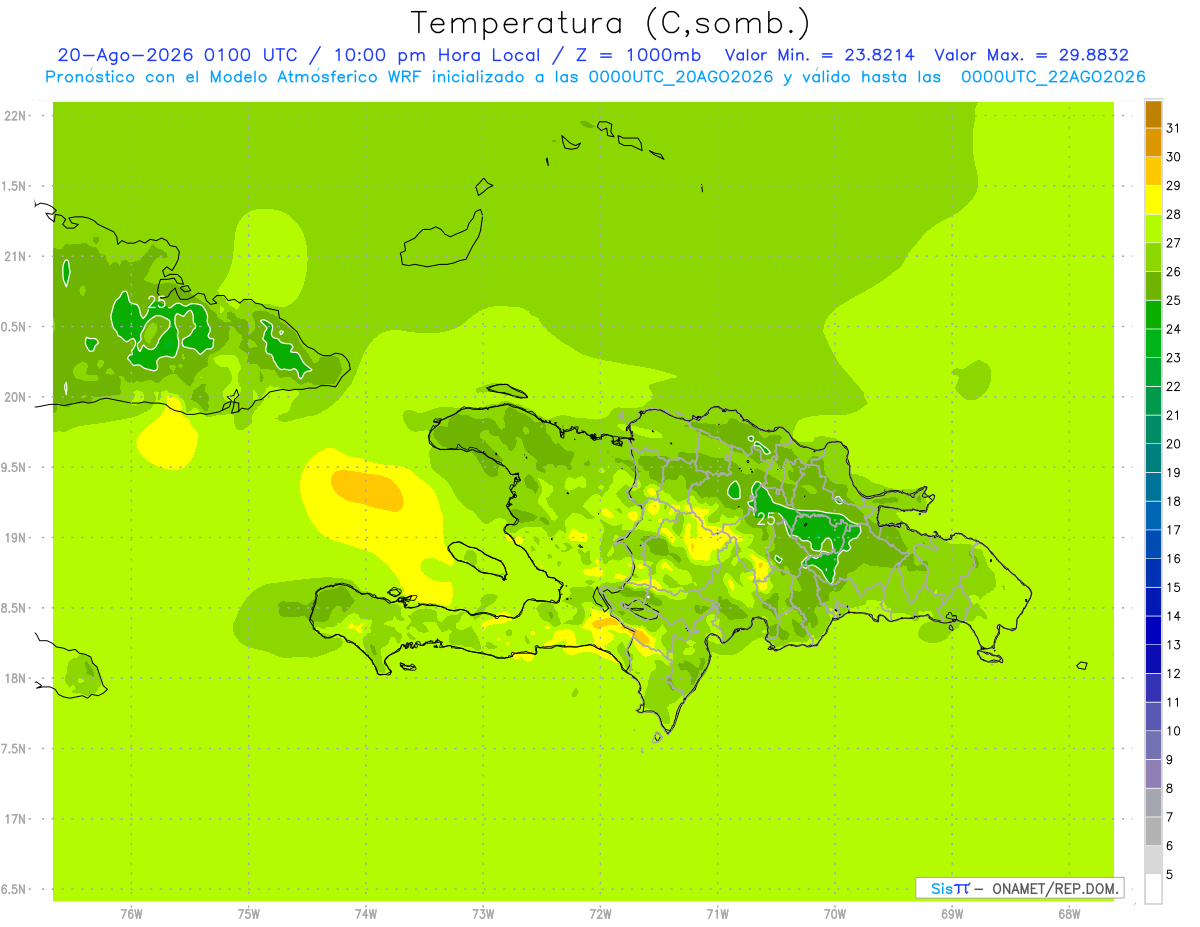Click the '76W' longitude label
This screenshot has width=1200, height=927.
pos(131,914)
